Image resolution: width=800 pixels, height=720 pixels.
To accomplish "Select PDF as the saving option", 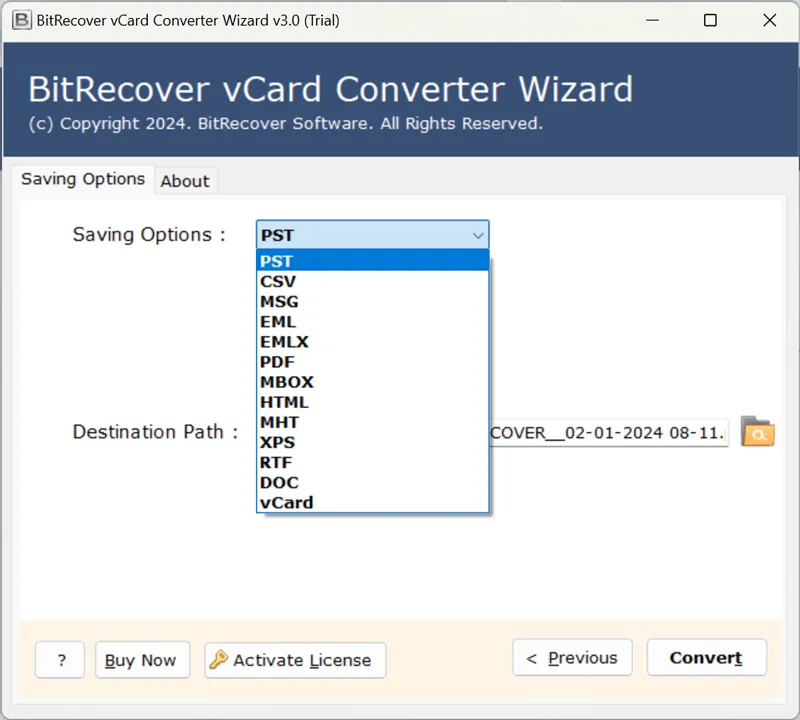I will click(x=372, y=362).
